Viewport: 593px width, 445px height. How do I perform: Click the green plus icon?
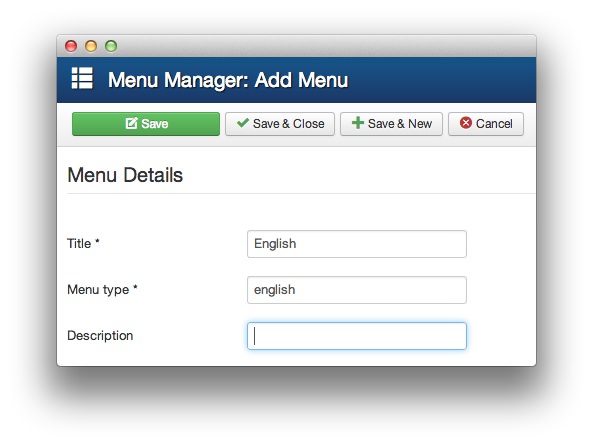(x=358, y=123)
